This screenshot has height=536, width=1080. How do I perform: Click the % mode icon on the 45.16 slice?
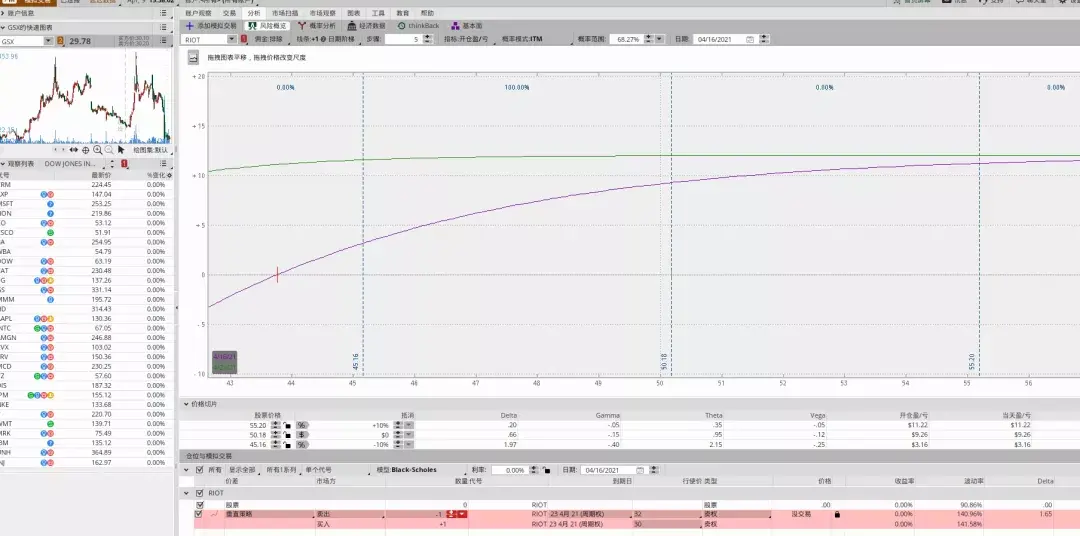tap(301, 444)
